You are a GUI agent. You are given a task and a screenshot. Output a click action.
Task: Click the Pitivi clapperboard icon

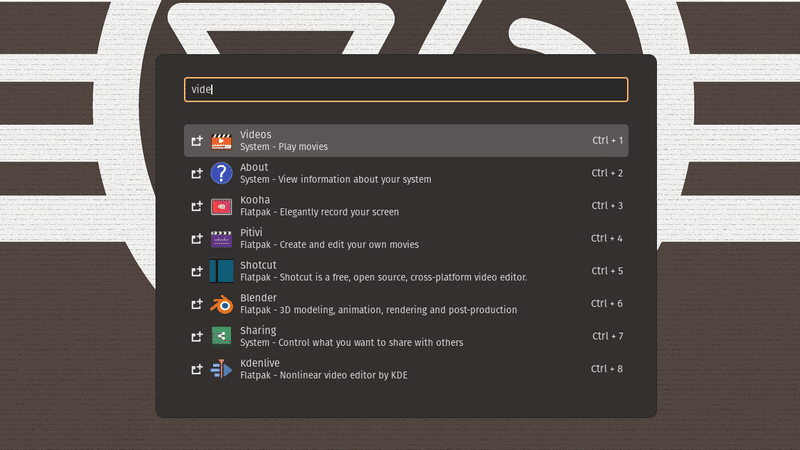click(221, 239)
